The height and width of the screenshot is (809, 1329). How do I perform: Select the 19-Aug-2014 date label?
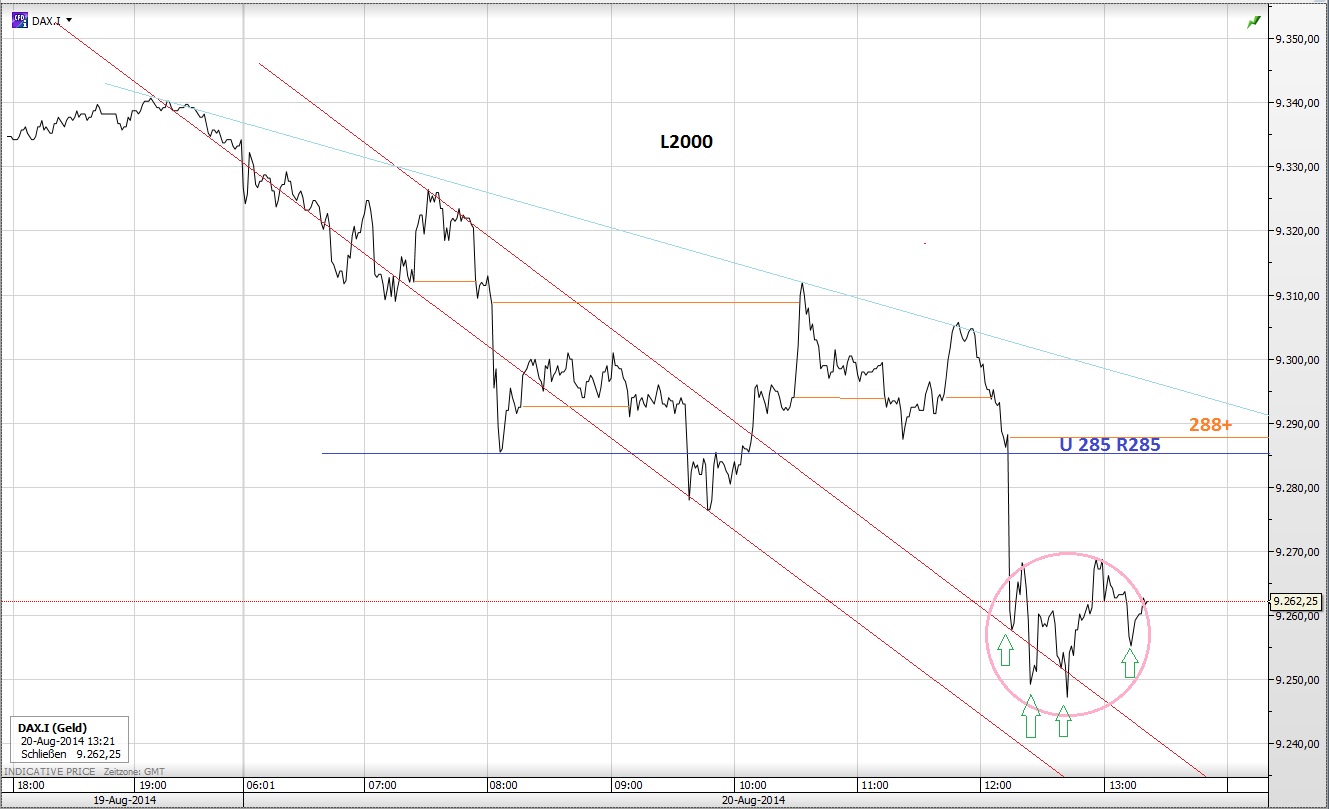pyautogui.click(x=123, y=800)
